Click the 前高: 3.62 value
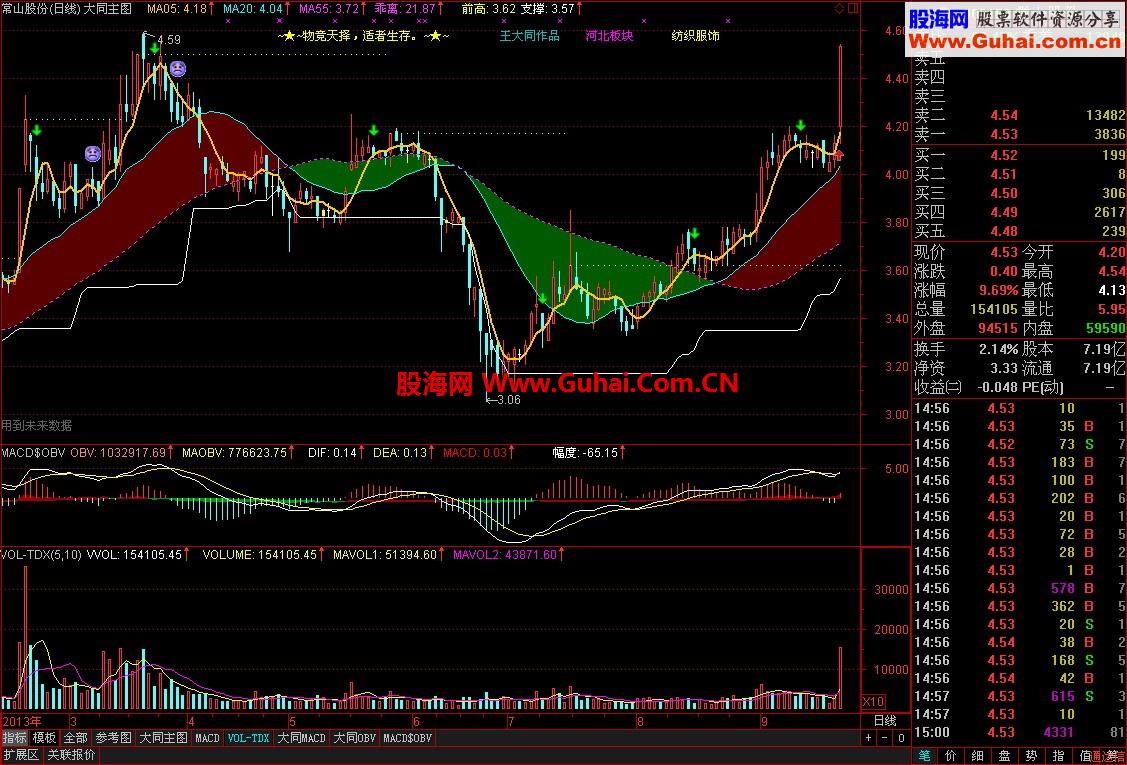The image size is (1127, 765). [489, 9]
